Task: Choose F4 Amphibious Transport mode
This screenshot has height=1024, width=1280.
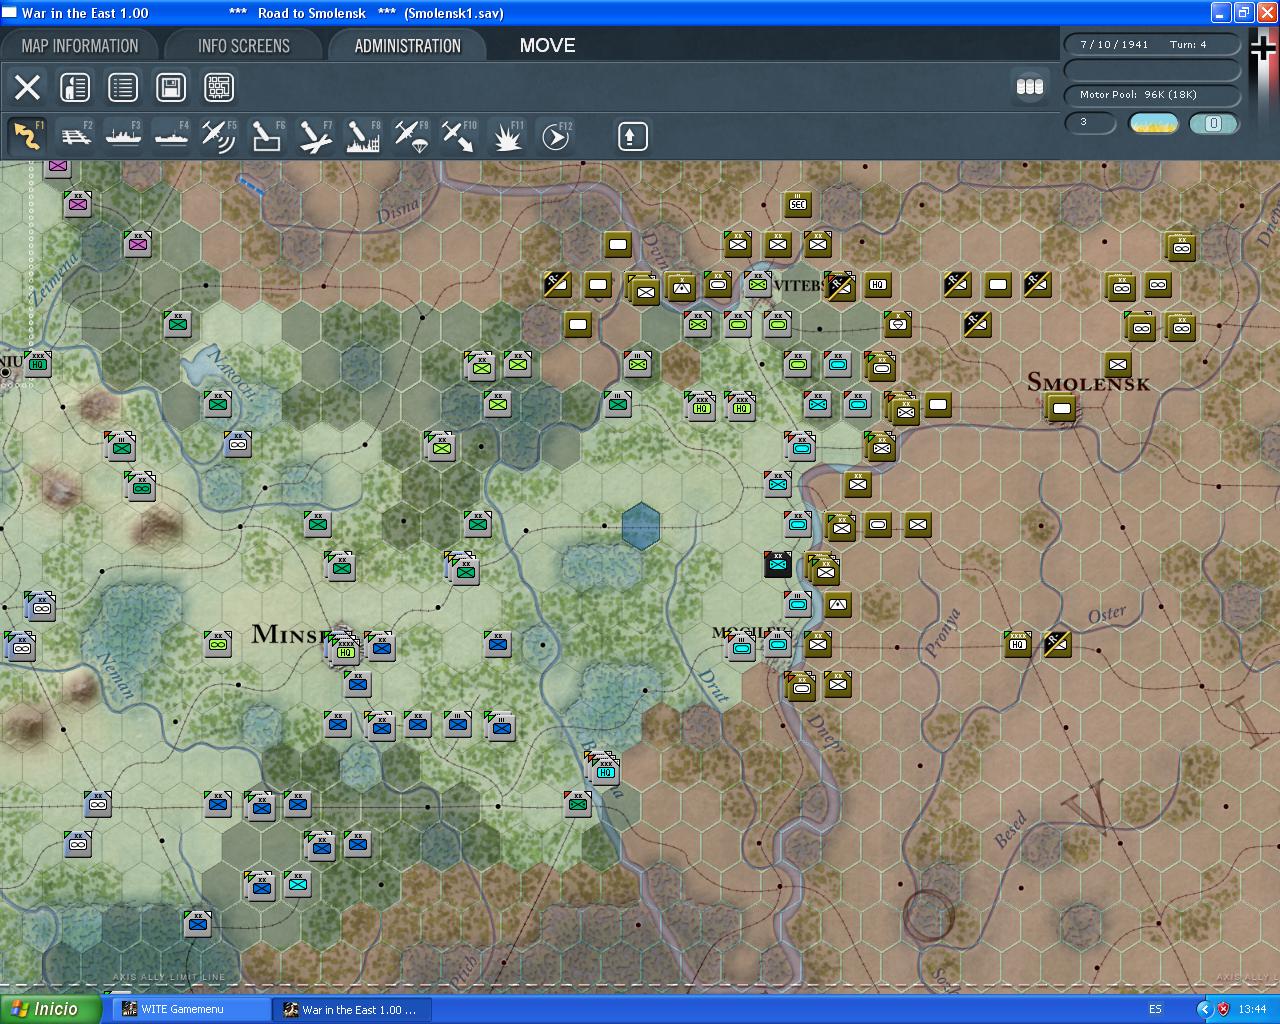Action: (x=171, y=135)
